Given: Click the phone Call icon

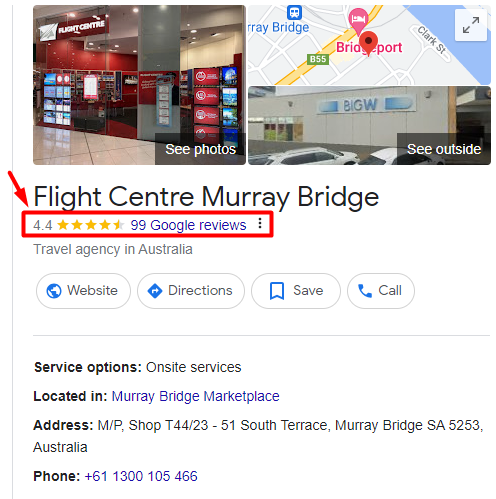Looking at the screenshot, I should pos(365,291).
